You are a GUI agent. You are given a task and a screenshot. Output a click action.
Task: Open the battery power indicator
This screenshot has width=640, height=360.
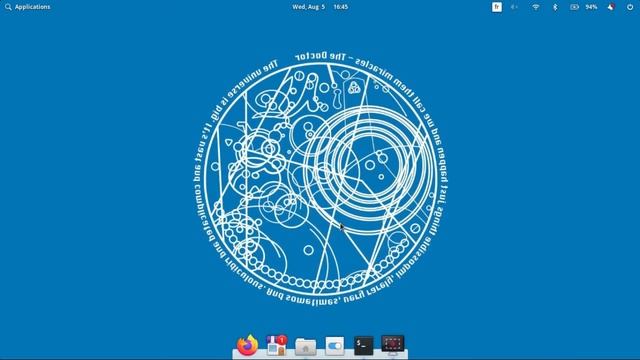coord(574,7)
